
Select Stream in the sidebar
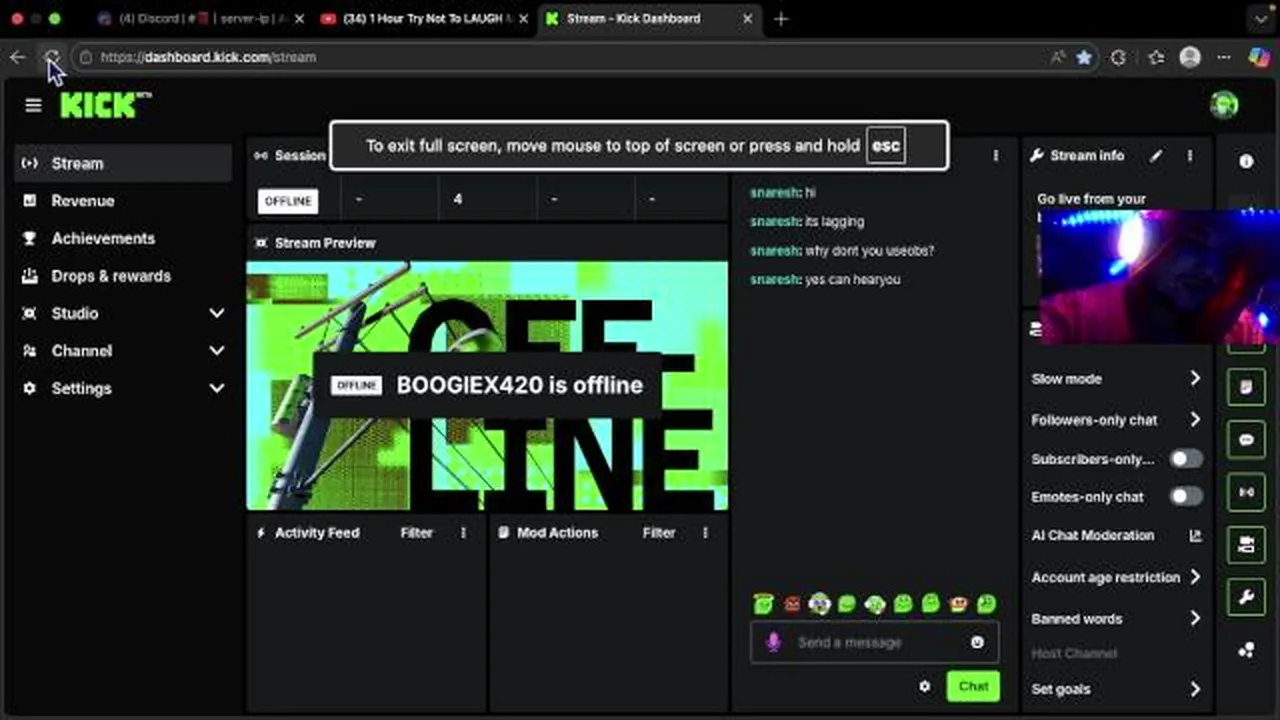click(x=124, y=163)
